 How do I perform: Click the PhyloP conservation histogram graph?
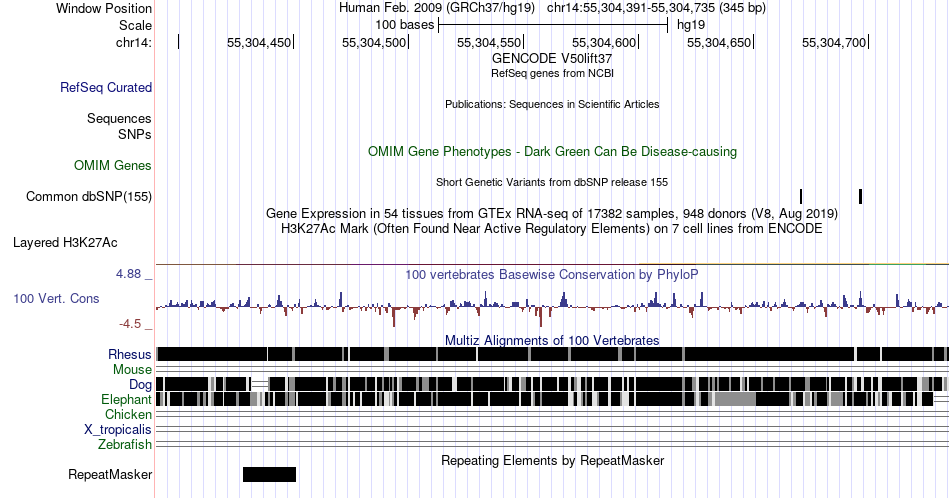coord(552,308)
